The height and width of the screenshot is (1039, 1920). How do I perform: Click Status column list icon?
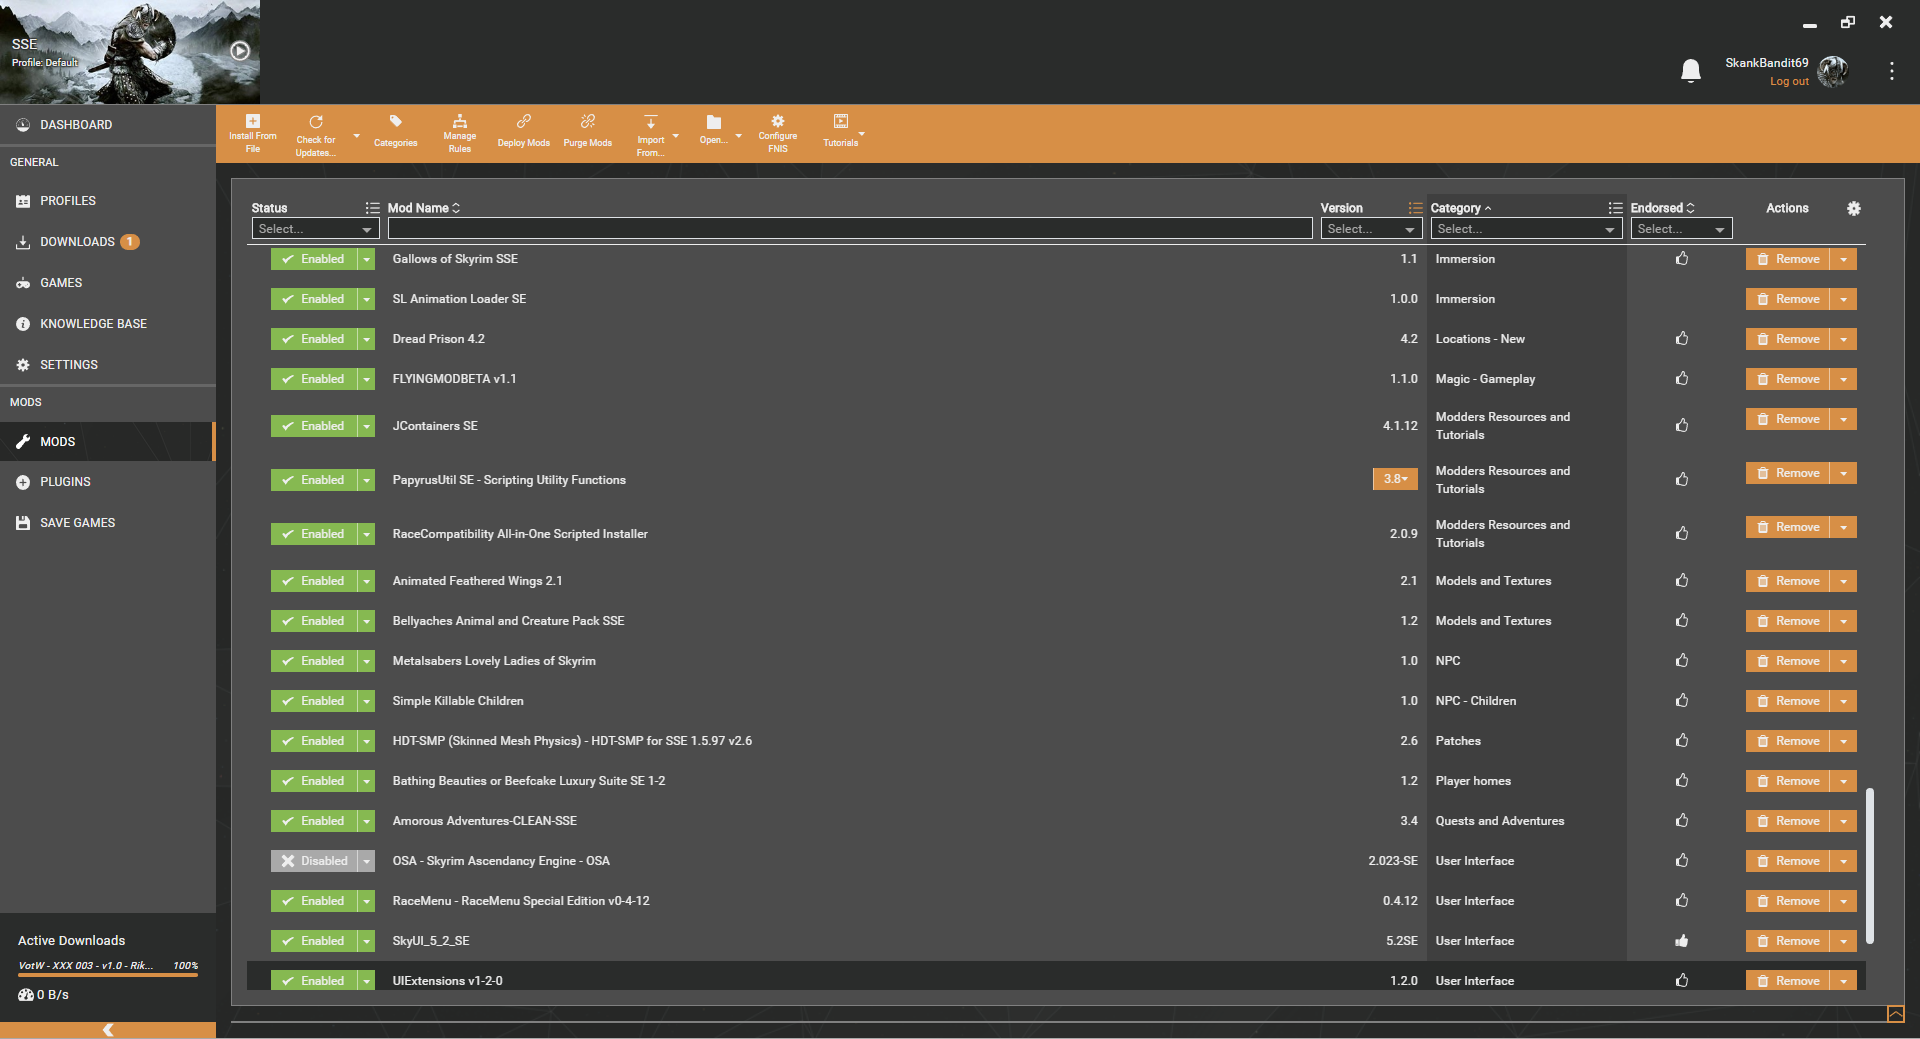[x=372, y=208]
